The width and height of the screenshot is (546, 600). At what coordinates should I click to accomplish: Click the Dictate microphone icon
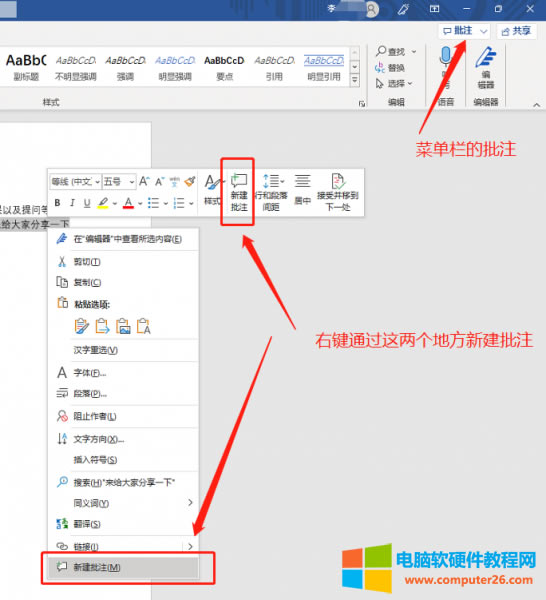[445, 57]
